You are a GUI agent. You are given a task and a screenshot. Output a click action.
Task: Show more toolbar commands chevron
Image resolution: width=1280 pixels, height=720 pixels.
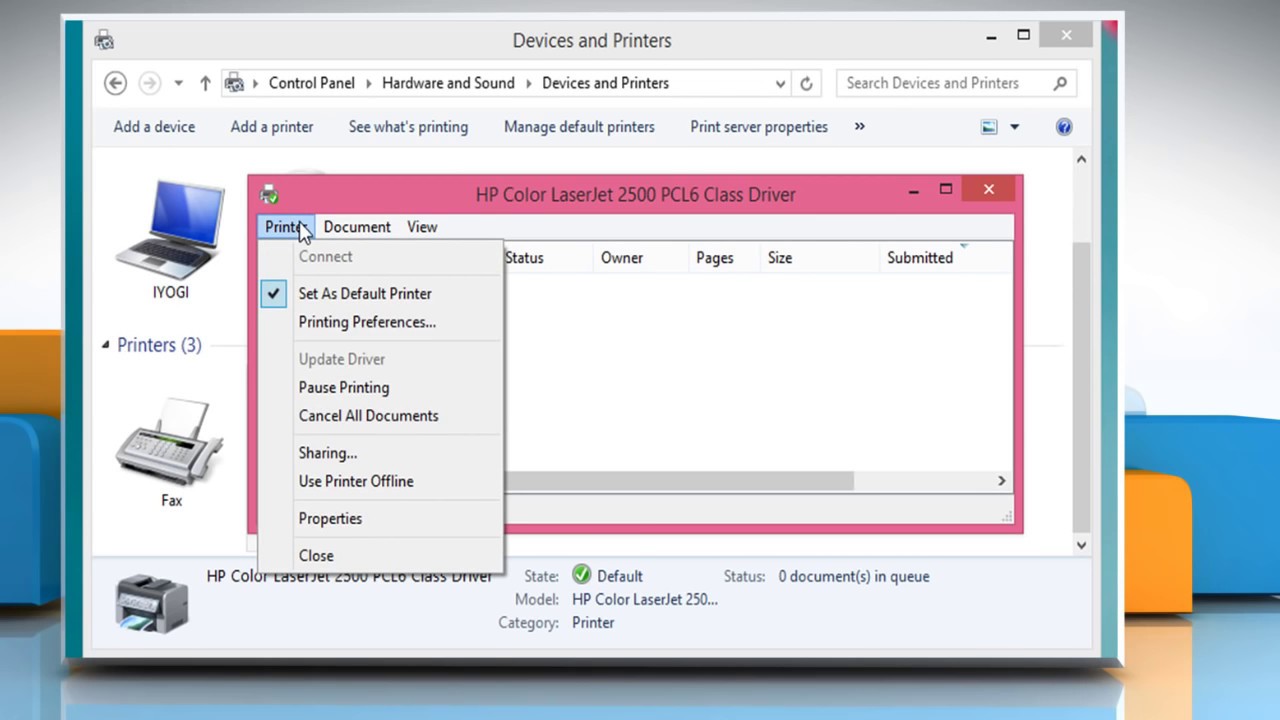coord(860,126)
